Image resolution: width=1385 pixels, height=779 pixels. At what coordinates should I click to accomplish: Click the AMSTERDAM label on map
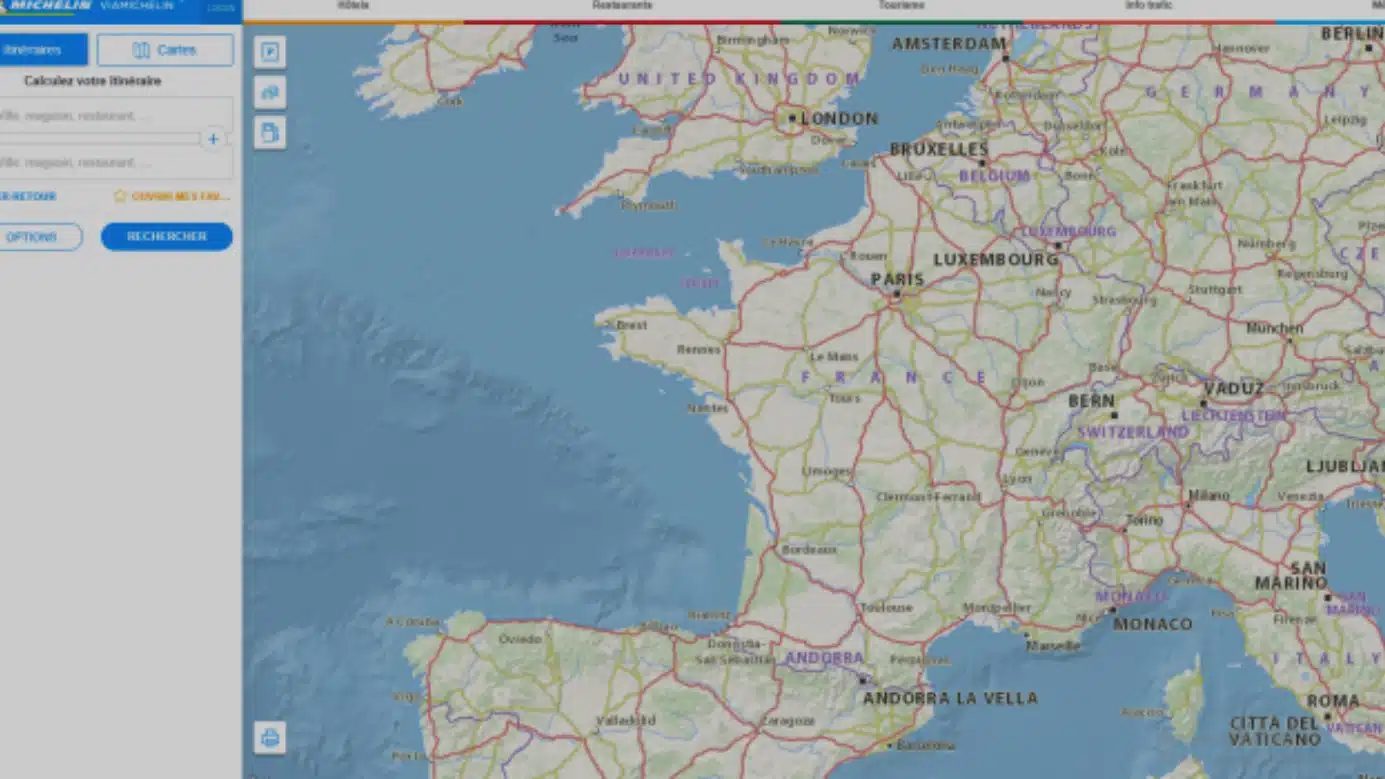click(949, 44)
